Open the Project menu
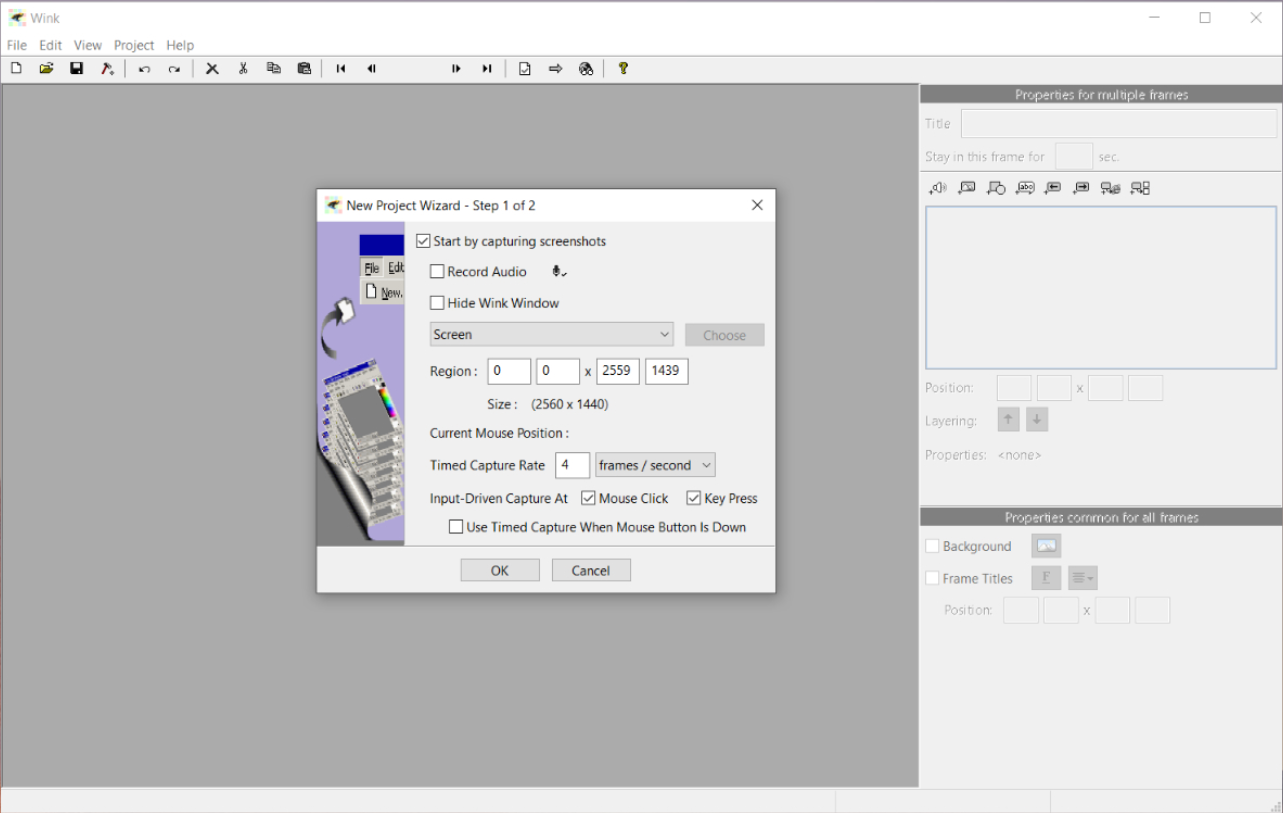 134,45
